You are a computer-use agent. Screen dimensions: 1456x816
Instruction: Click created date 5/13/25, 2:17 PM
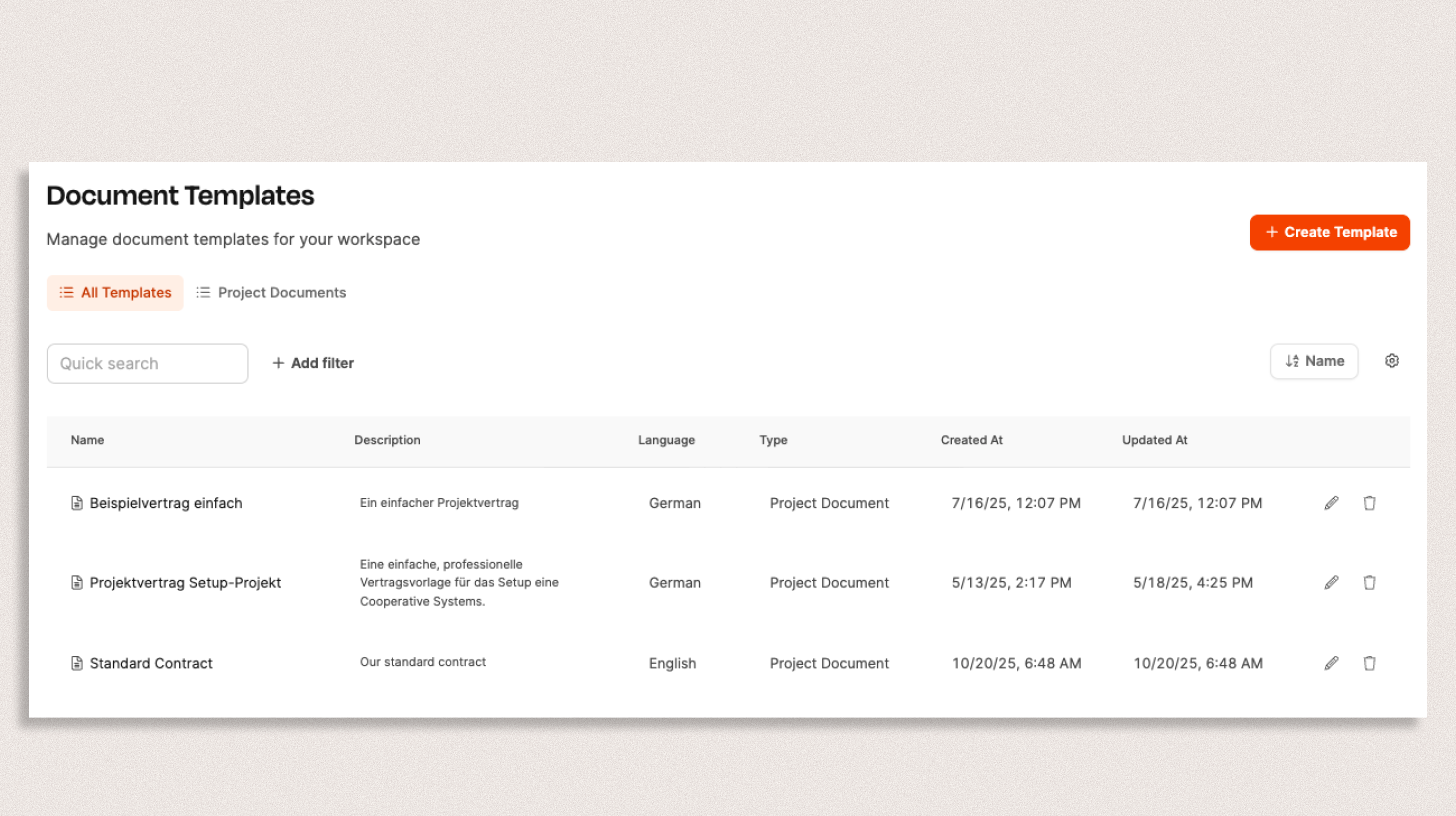pos(1011,582)
